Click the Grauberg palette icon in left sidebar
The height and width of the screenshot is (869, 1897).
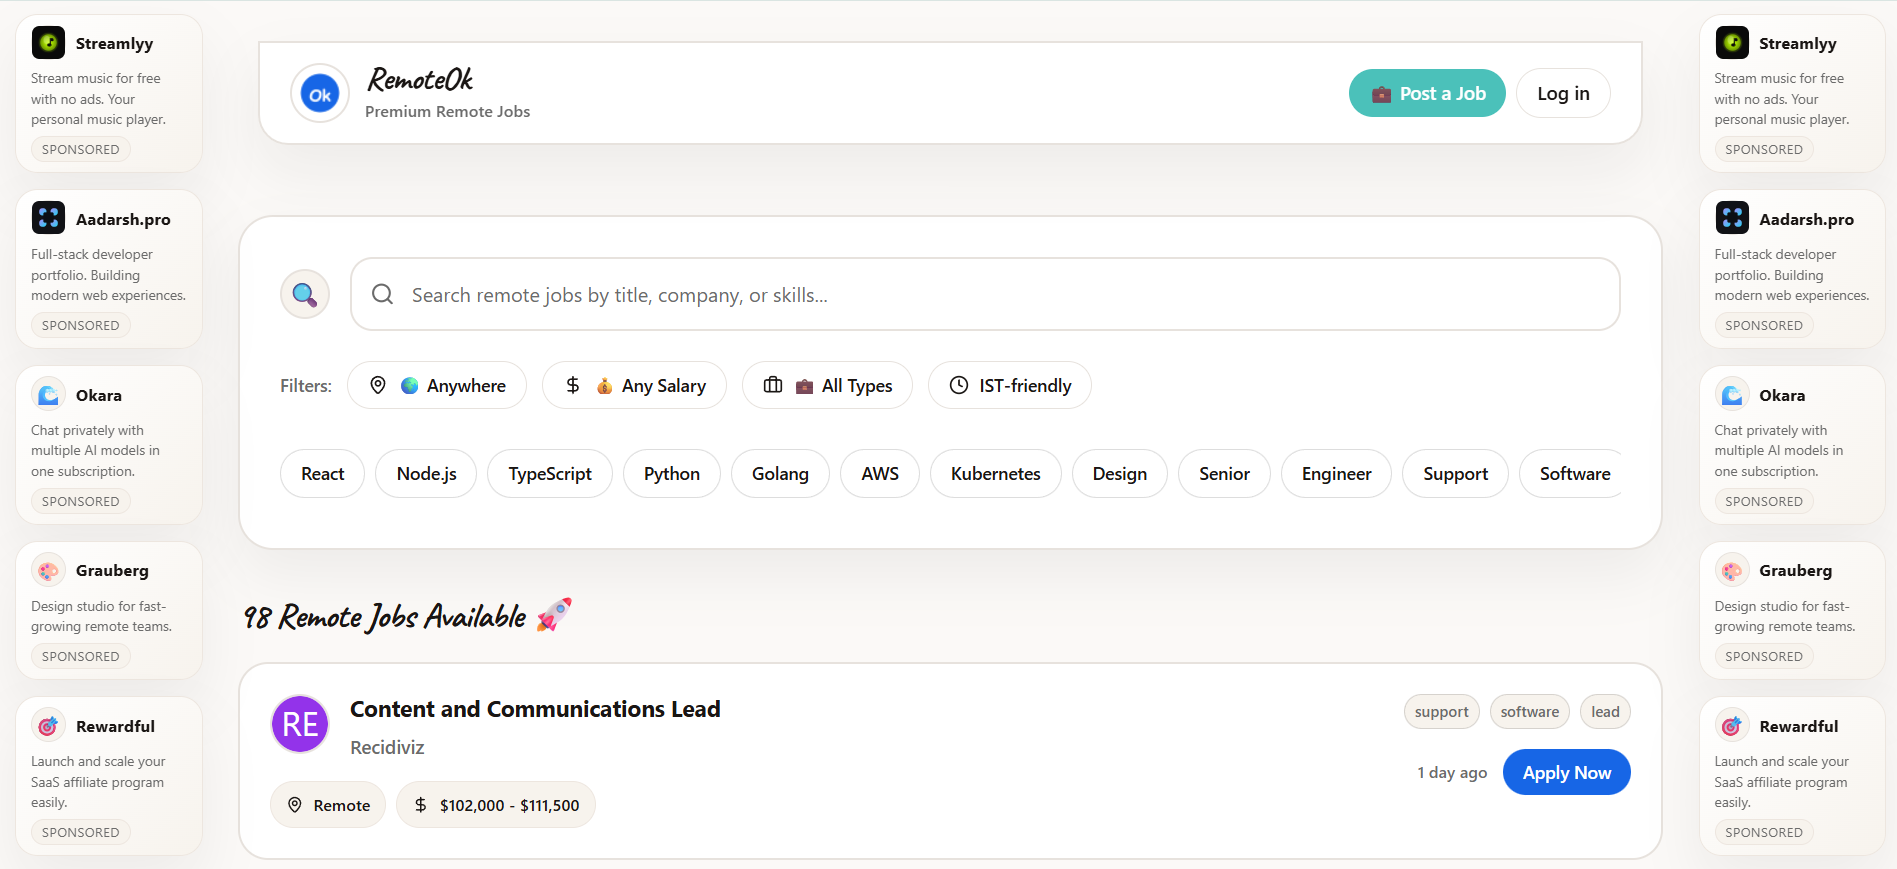point(48,570)
